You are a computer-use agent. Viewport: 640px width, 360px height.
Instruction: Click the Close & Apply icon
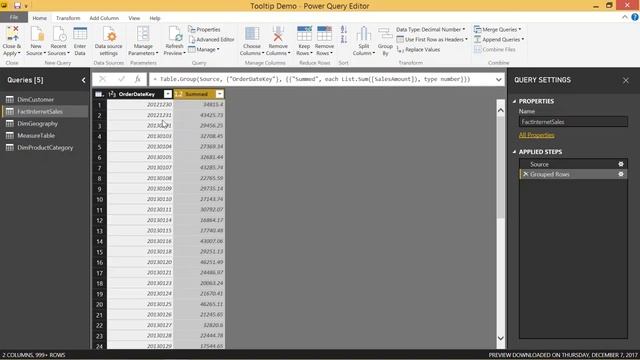[x=12, y=34]
